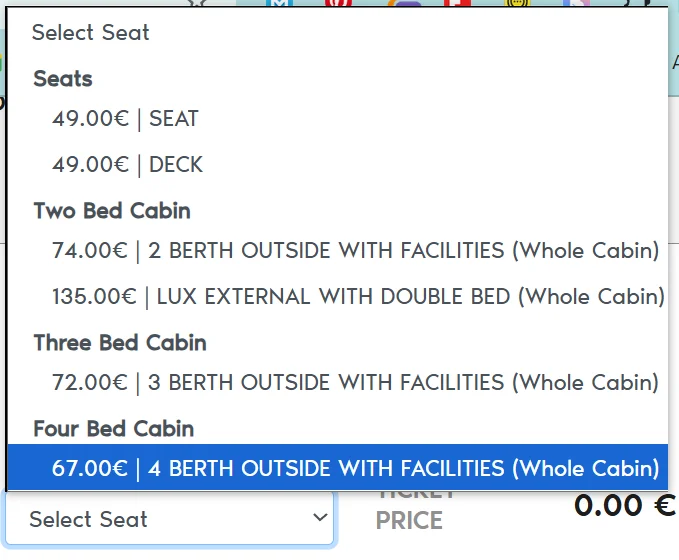Click the Two Bed Cabin heading
The height and width of the screenshot is (560, 679).
pos(112,211)
